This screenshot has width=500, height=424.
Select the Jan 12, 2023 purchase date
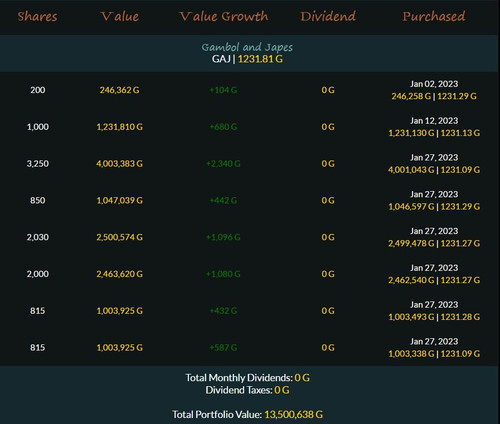(x=434, y=121)
